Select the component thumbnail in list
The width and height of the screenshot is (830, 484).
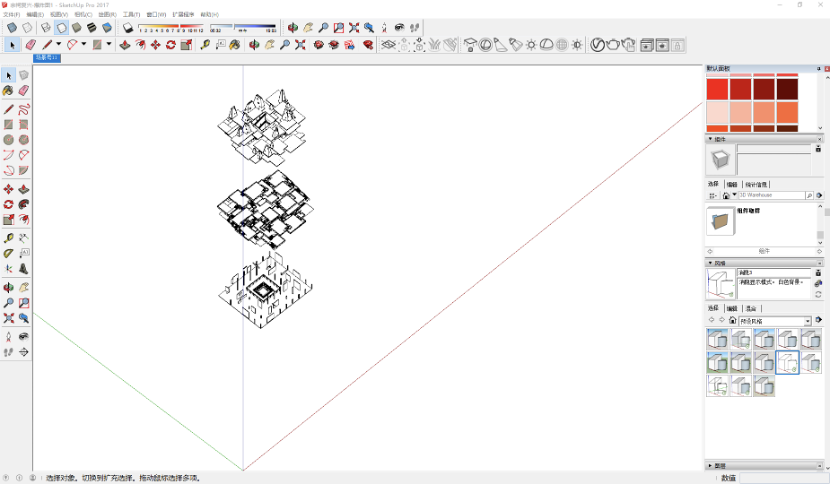tap(720, 221)
